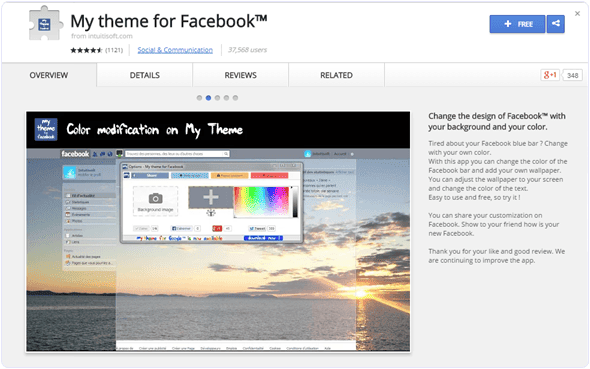Switch to the REVIEWS tab
The image size is (590, 369).
(x=240, y=75)
